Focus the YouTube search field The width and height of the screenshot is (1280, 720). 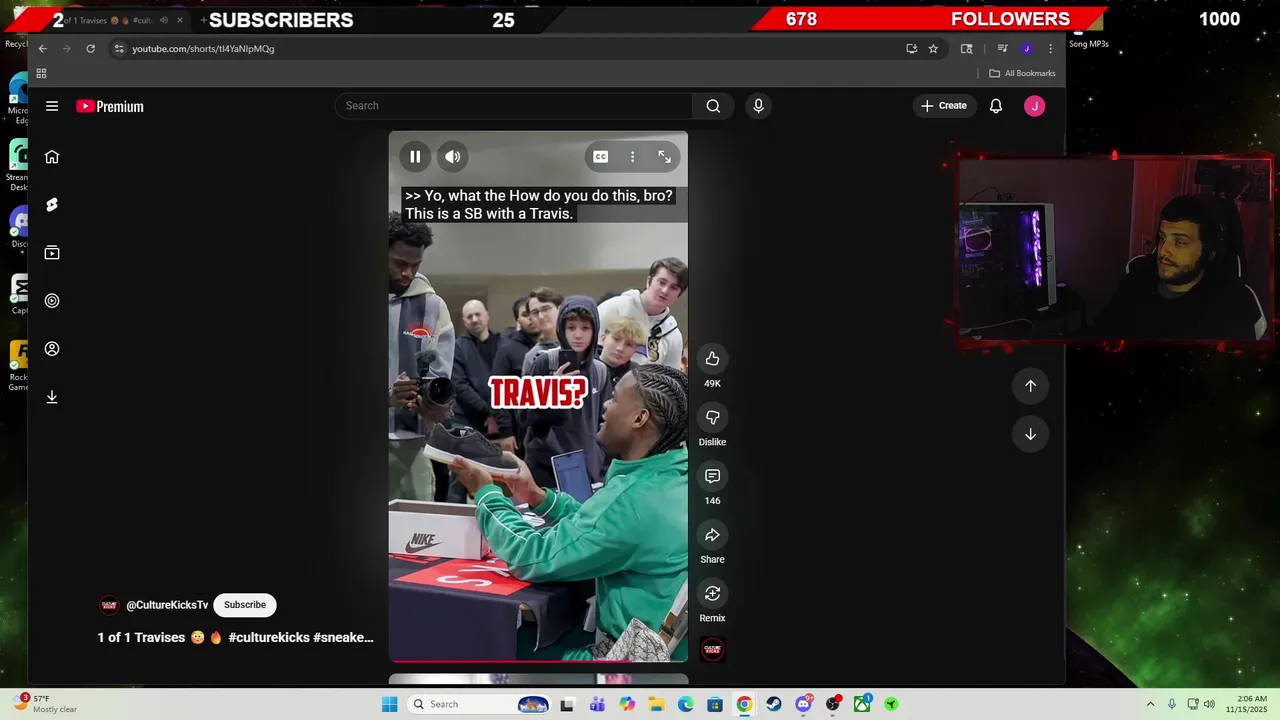514,106
